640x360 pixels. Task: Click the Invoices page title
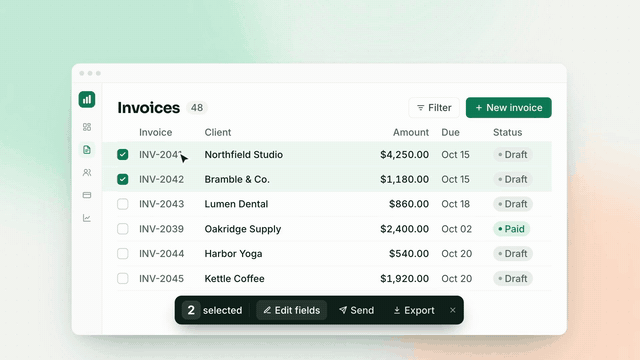coord(149,108)
